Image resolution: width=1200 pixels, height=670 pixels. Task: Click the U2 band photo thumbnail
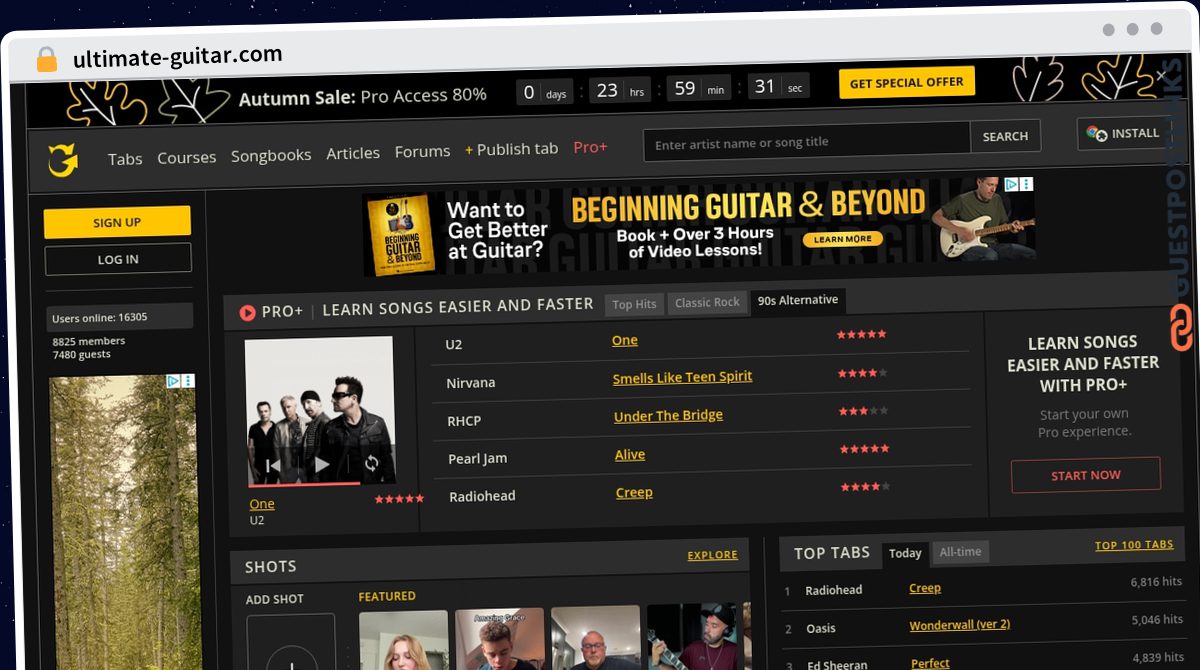(320, 411)
